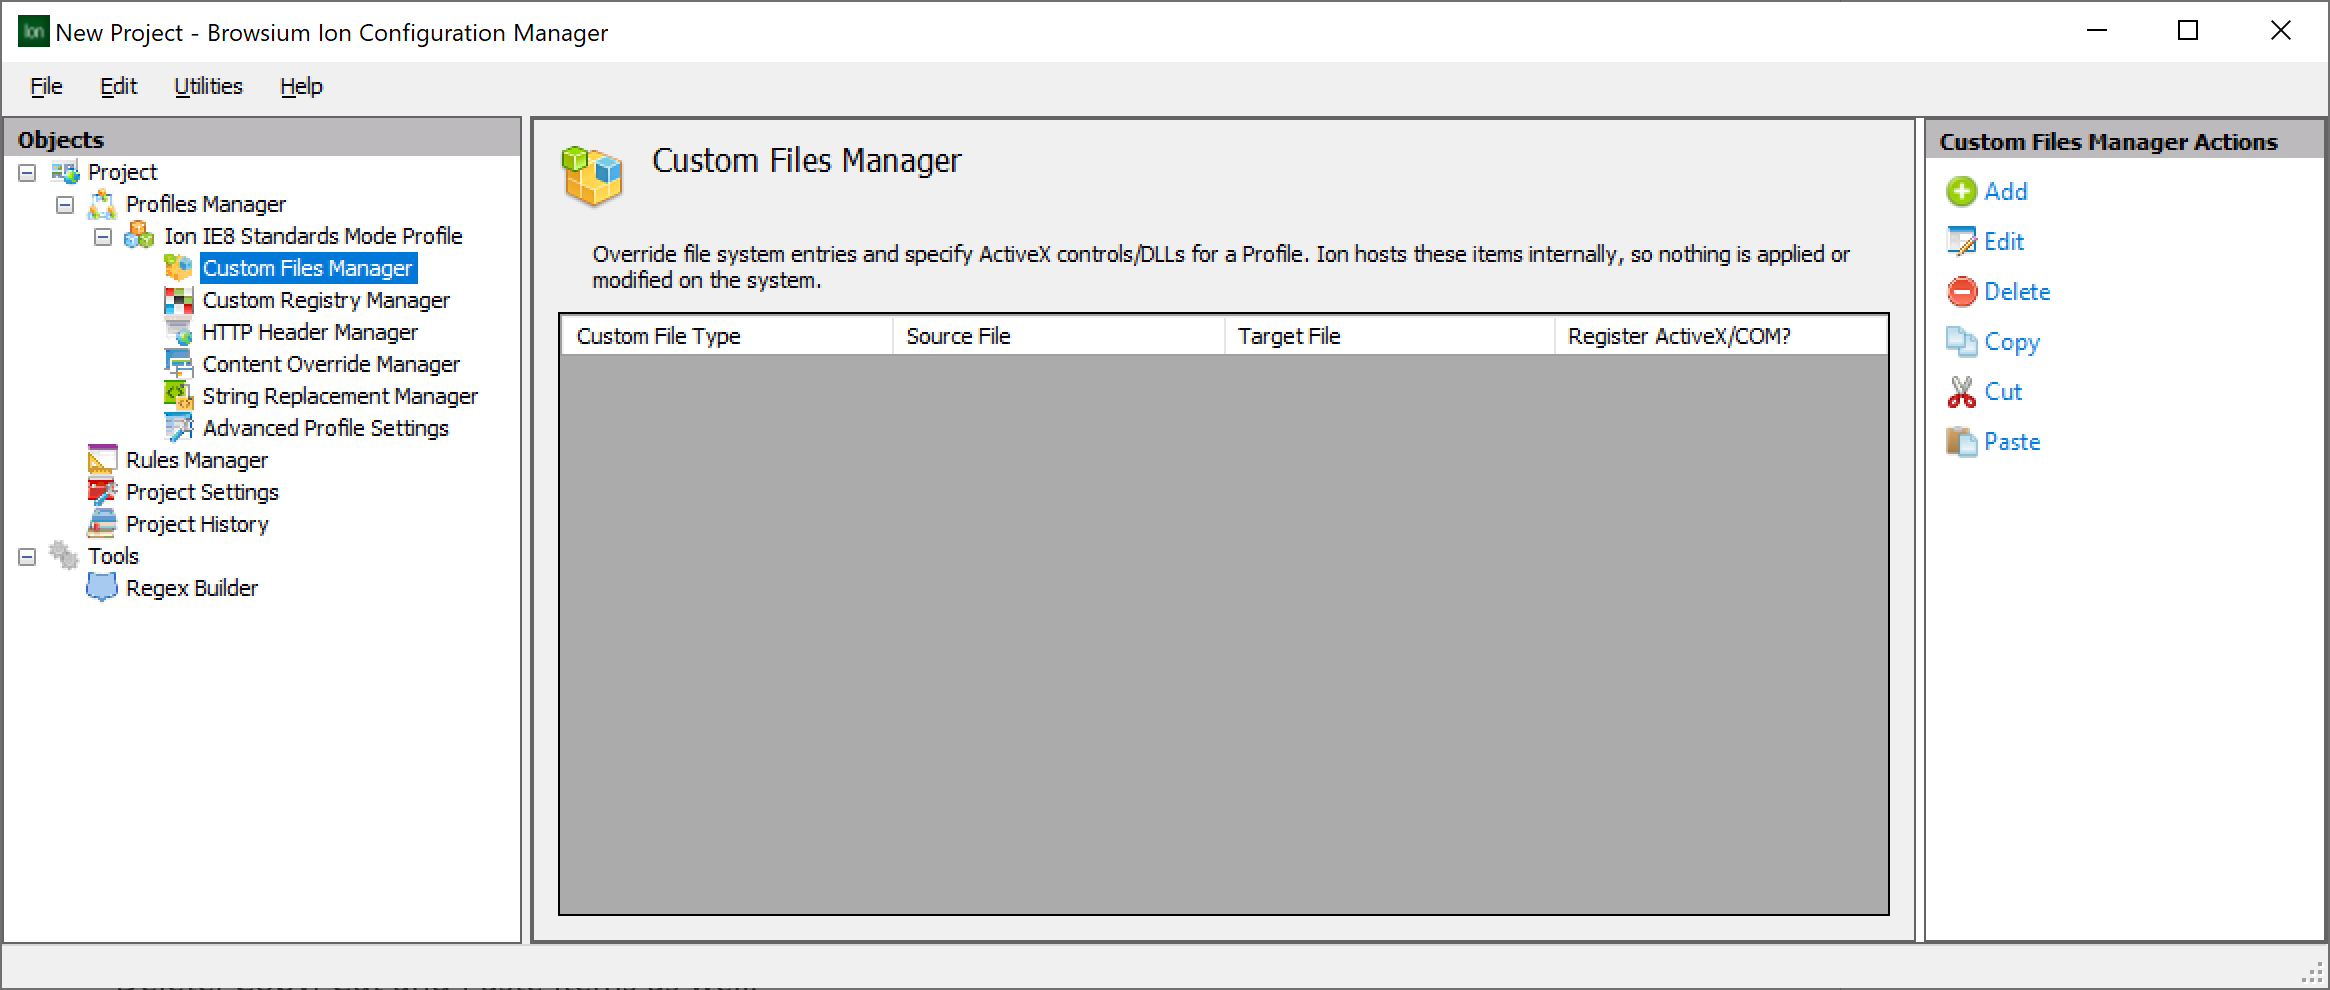Collapse the Project tree node

point(25,172)
